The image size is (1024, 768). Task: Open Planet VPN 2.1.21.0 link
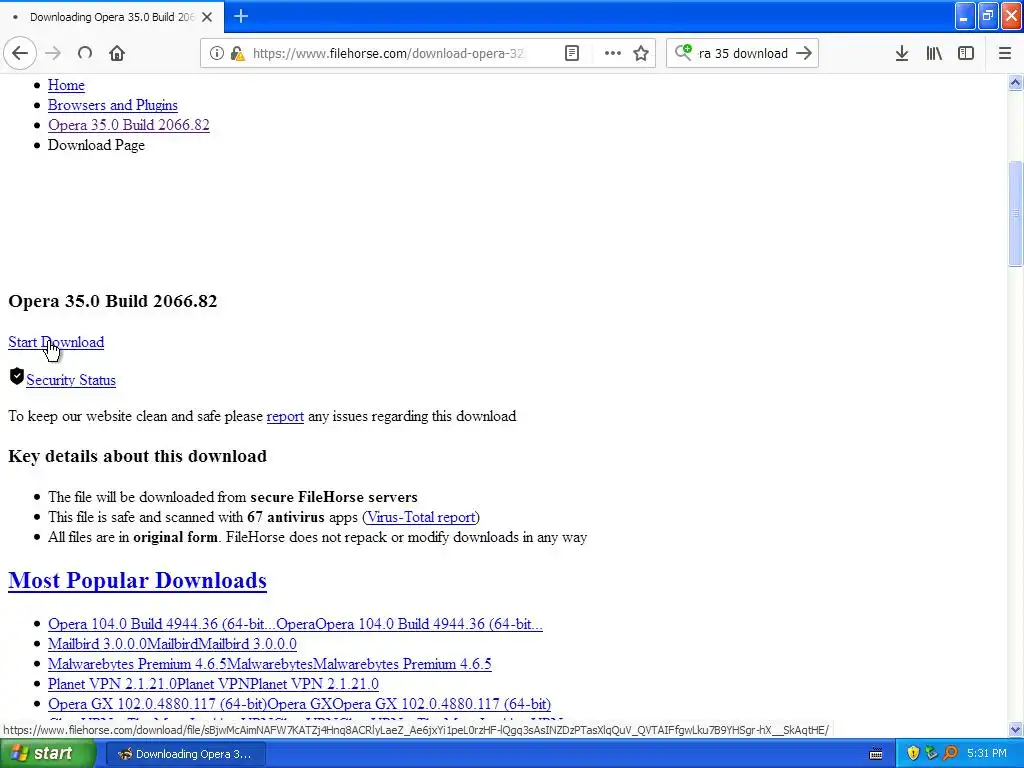tap(213, 684)
